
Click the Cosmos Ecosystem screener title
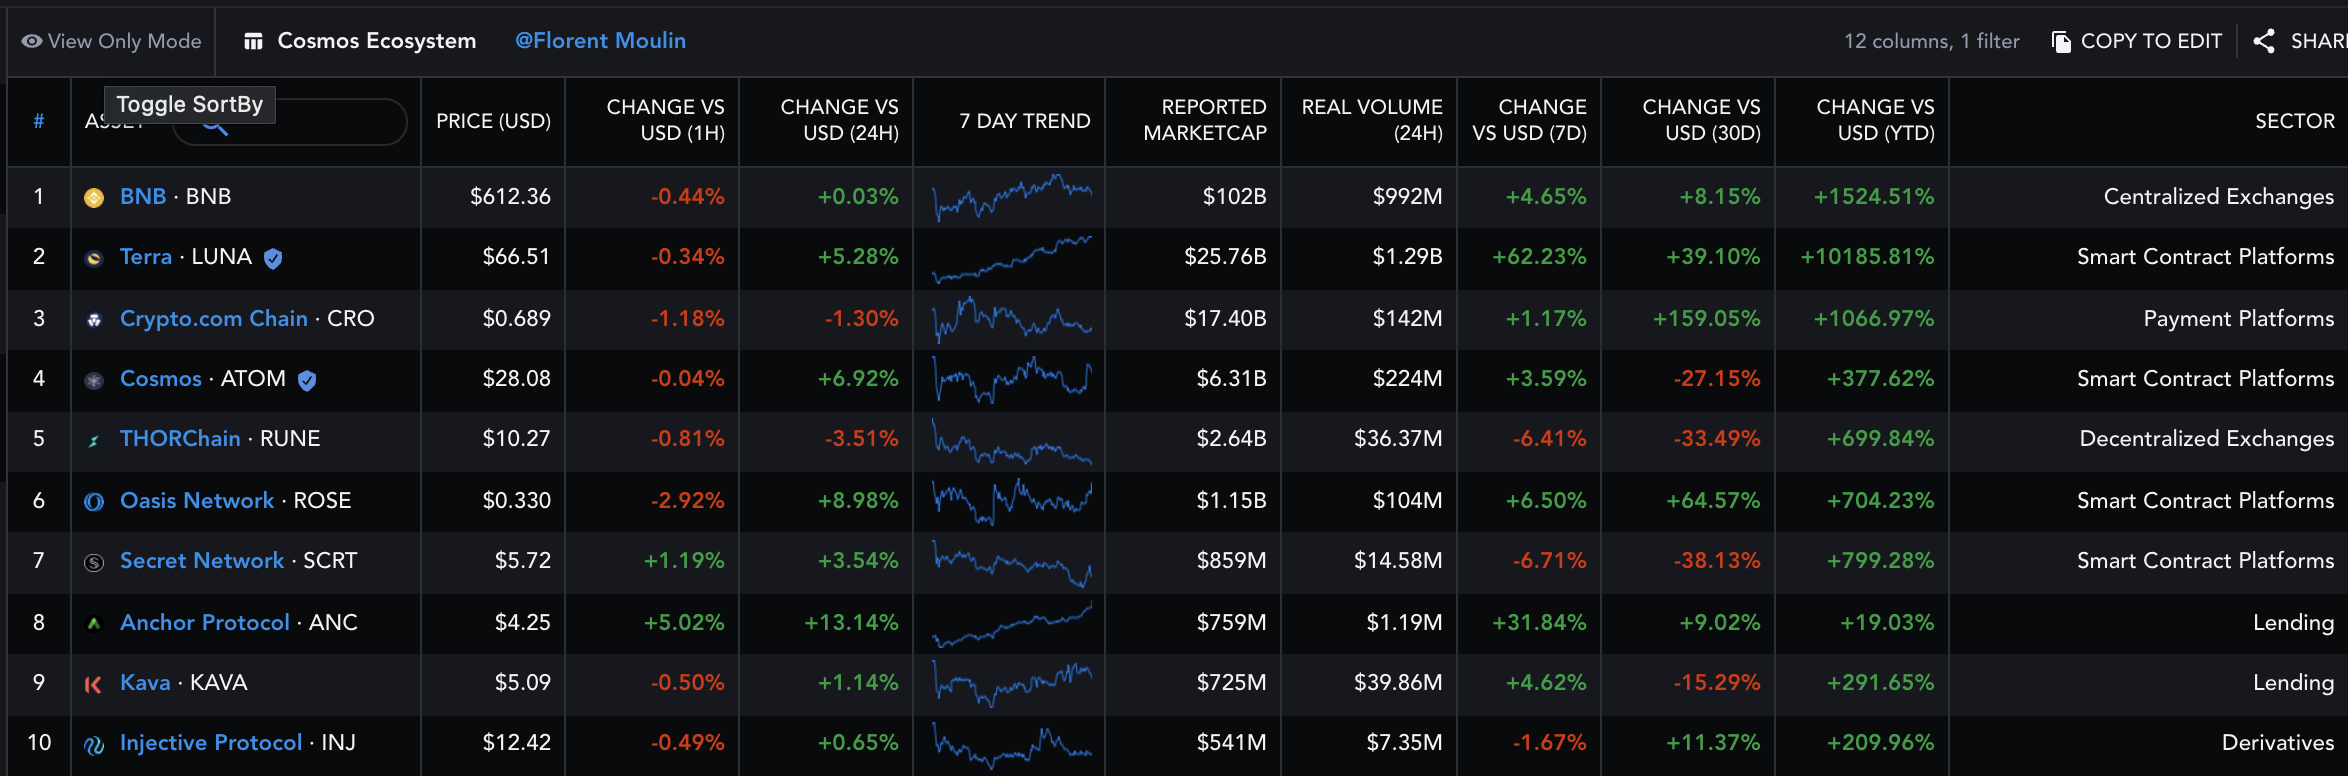376,41
